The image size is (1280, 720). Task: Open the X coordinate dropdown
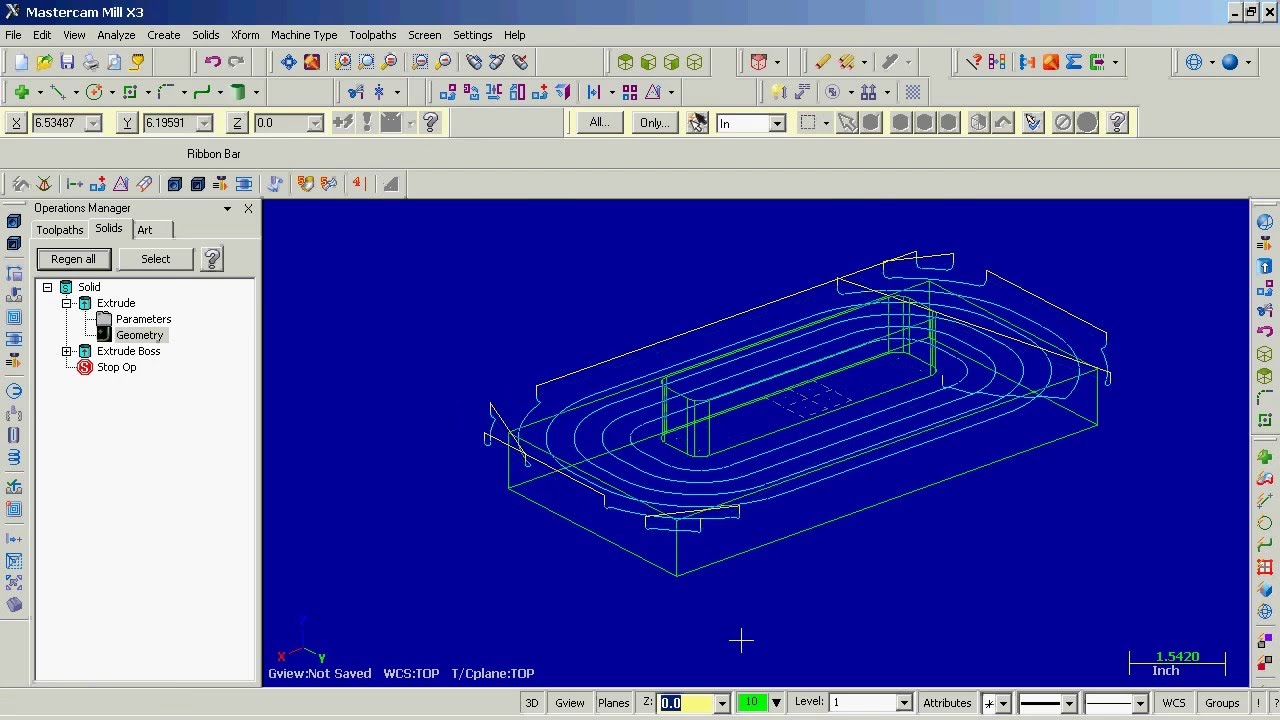pyautogui.click(x=93, y=123)
